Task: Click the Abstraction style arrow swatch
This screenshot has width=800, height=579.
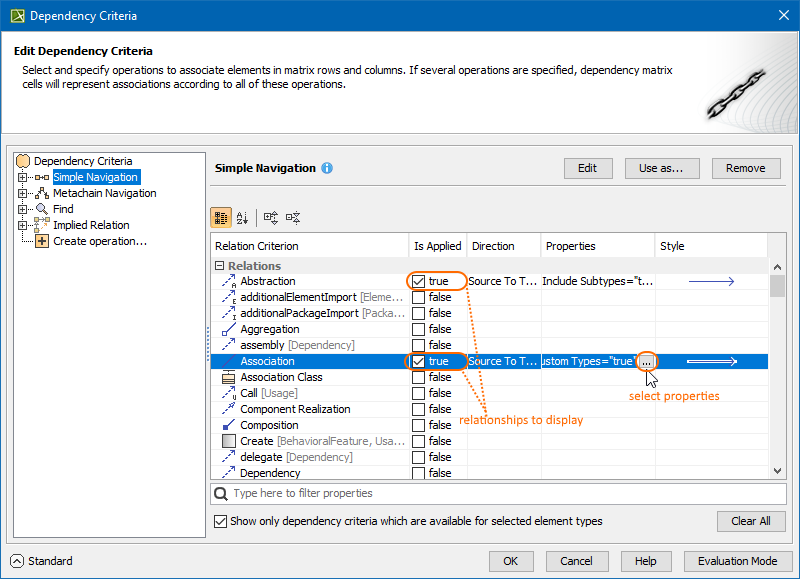Action: coord(711,282)
